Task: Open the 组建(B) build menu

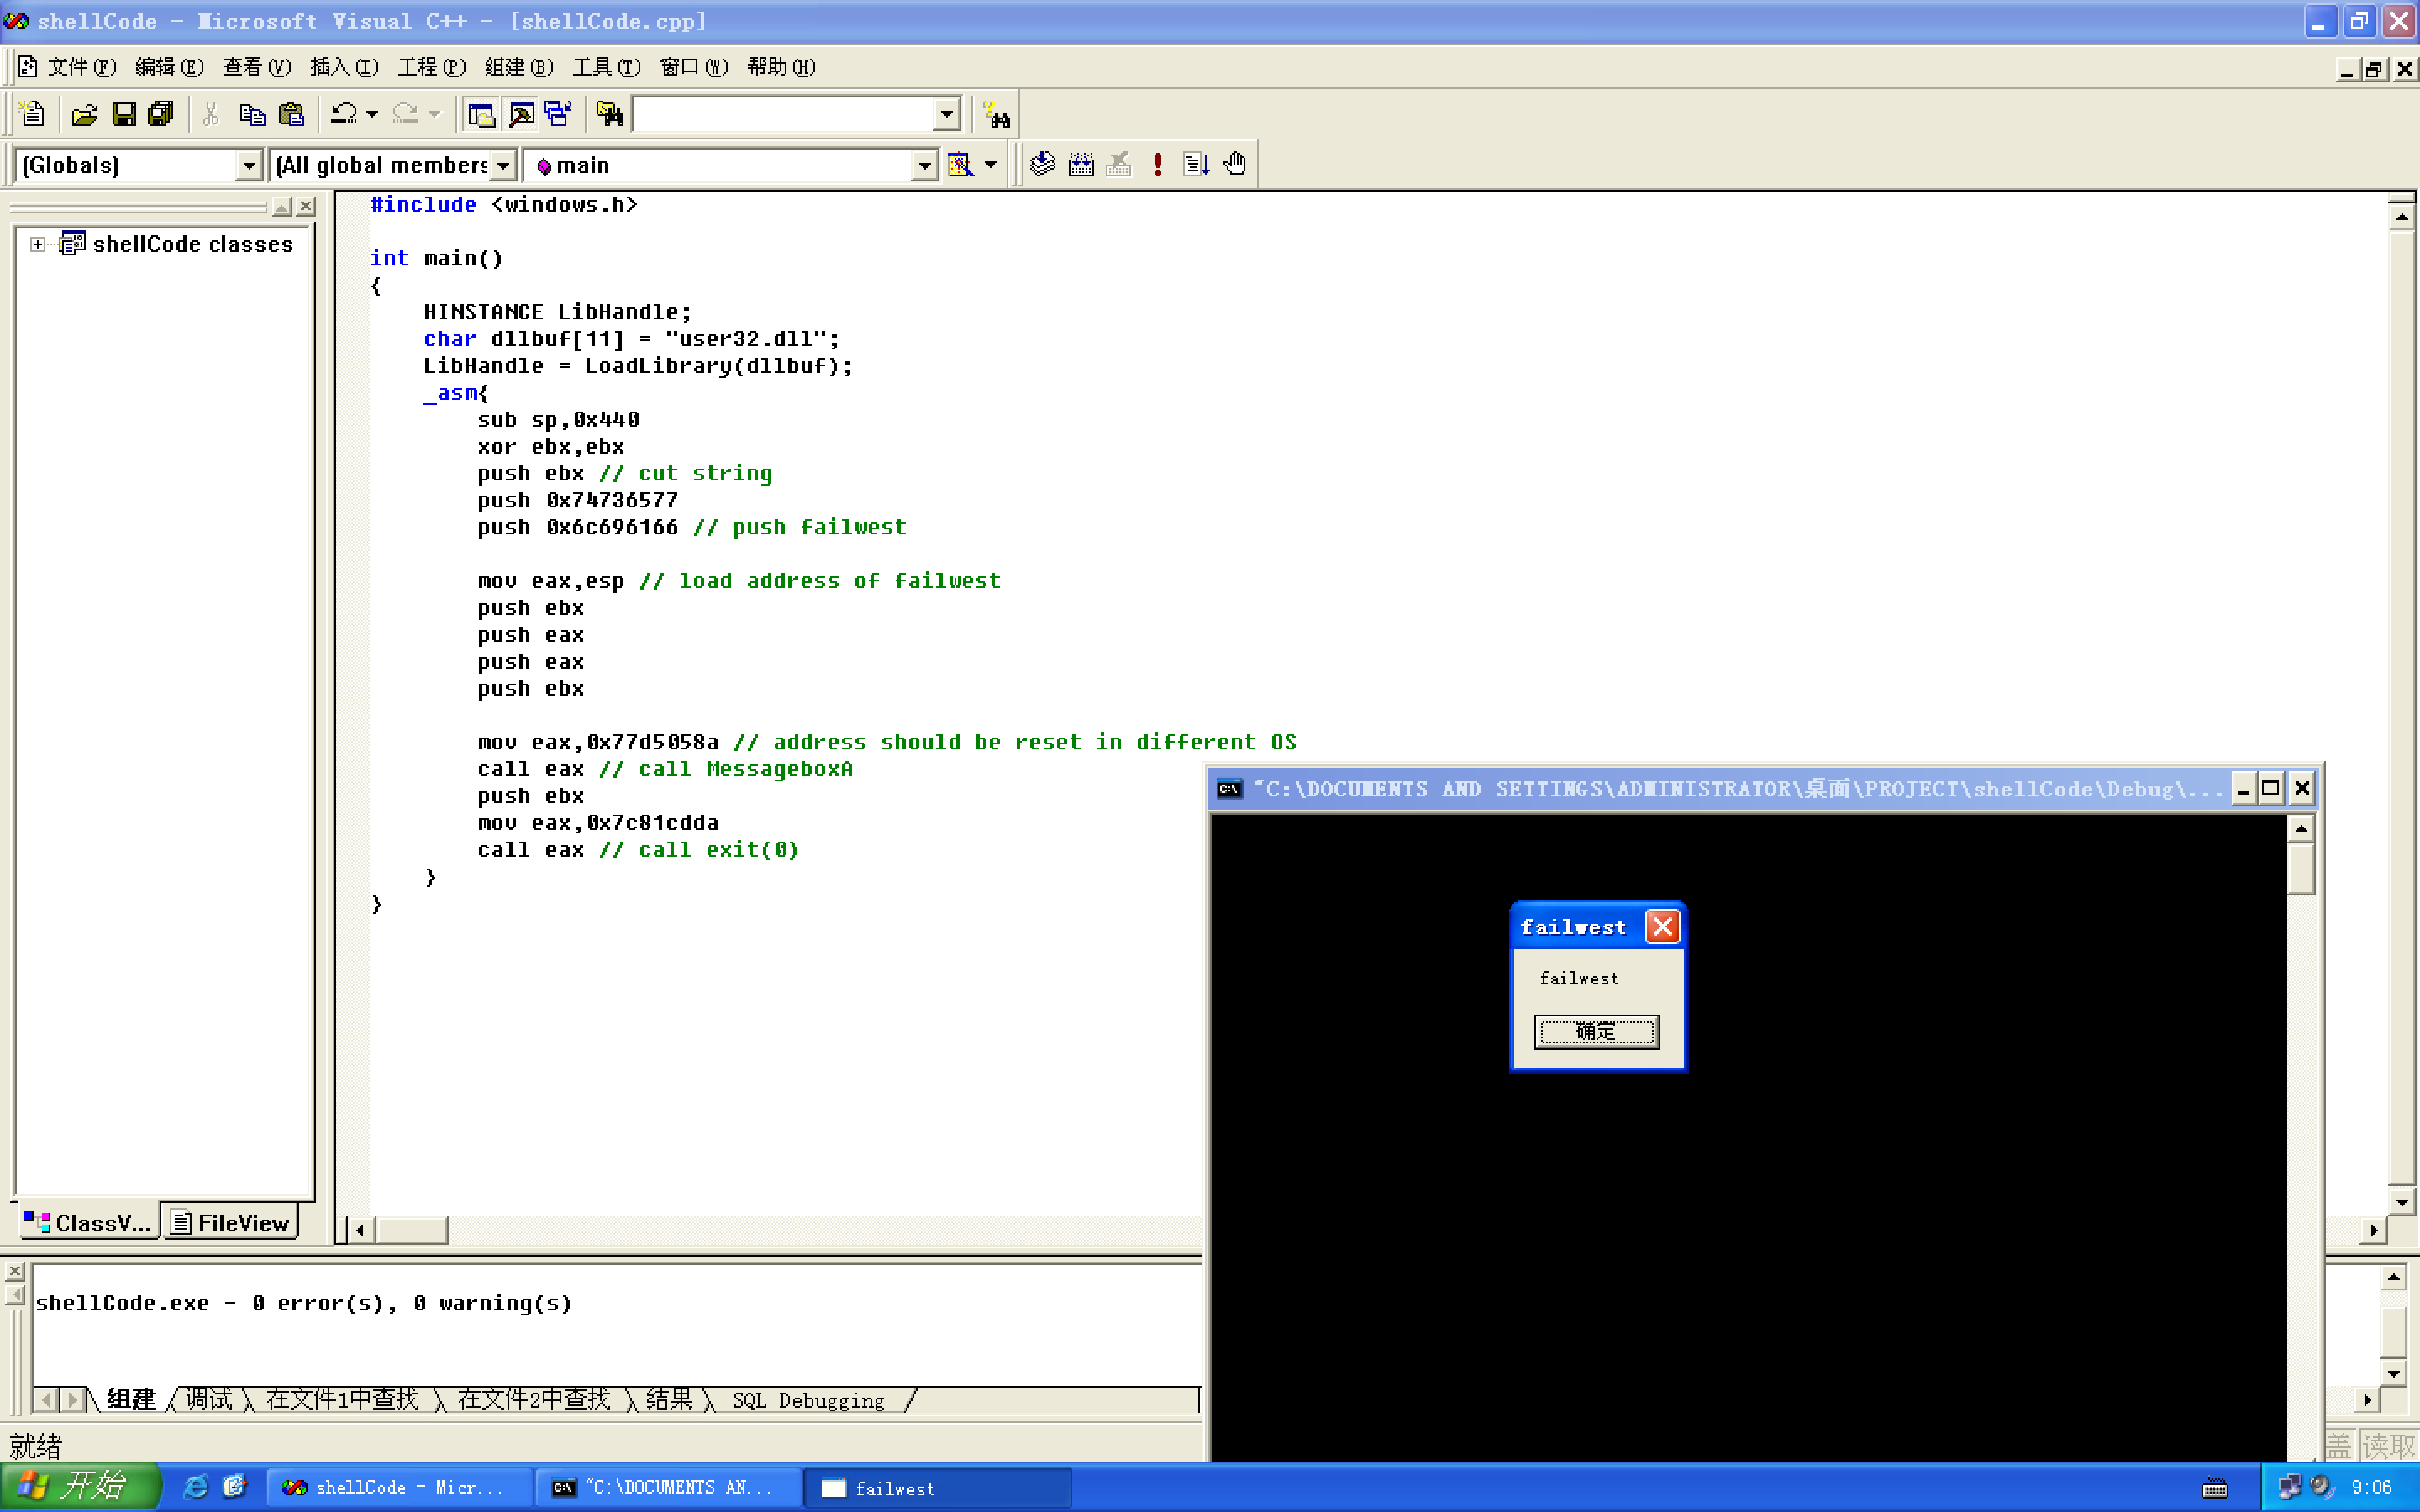Action: tap(518, 67)
